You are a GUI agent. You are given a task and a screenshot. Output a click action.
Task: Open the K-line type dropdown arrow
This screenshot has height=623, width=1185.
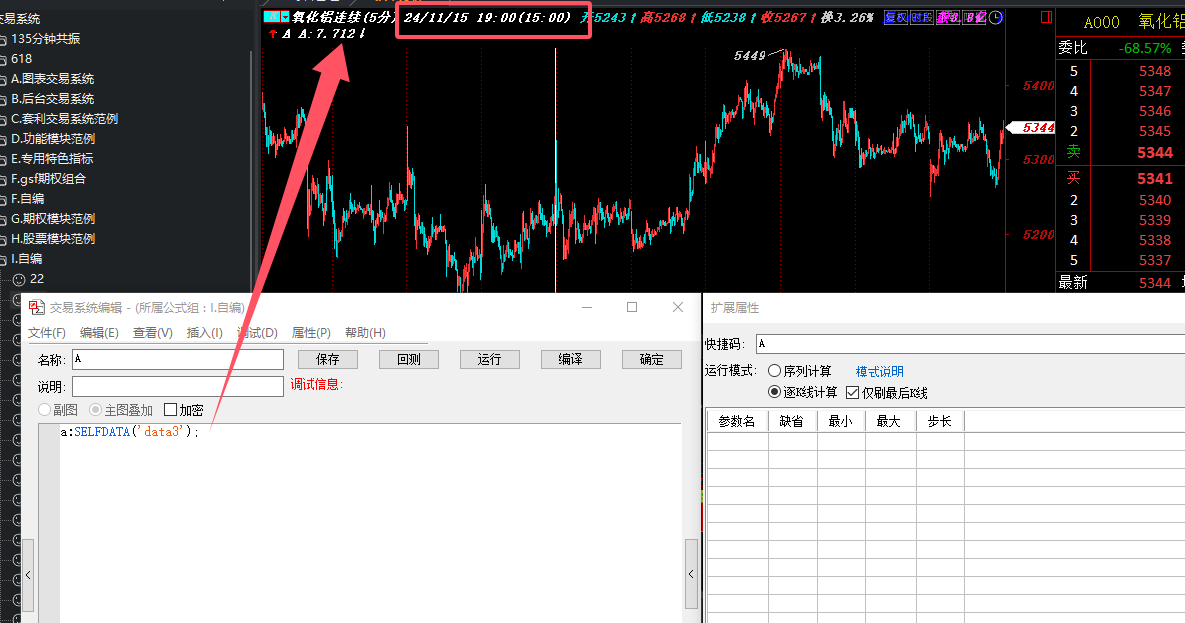[286, 17]
